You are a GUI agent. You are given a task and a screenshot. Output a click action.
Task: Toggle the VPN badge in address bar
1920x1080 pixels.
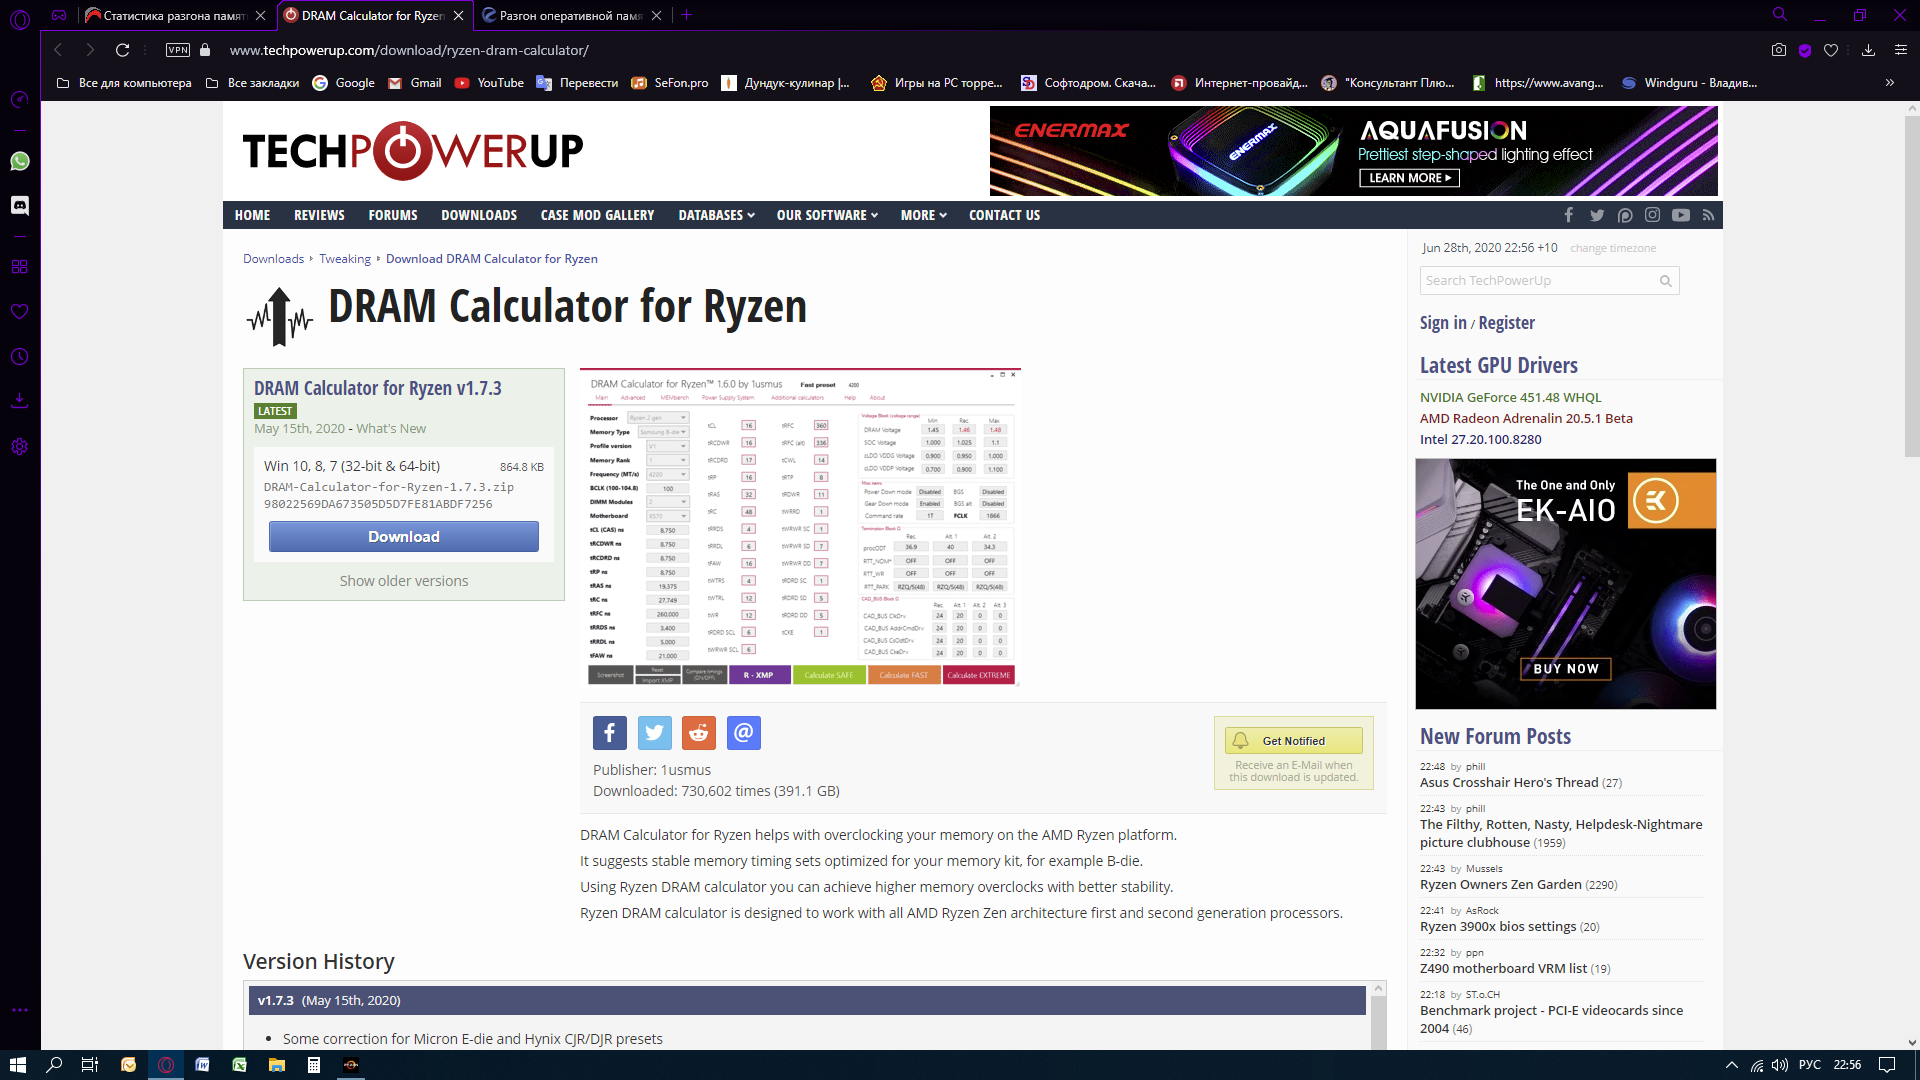[178, 50]
